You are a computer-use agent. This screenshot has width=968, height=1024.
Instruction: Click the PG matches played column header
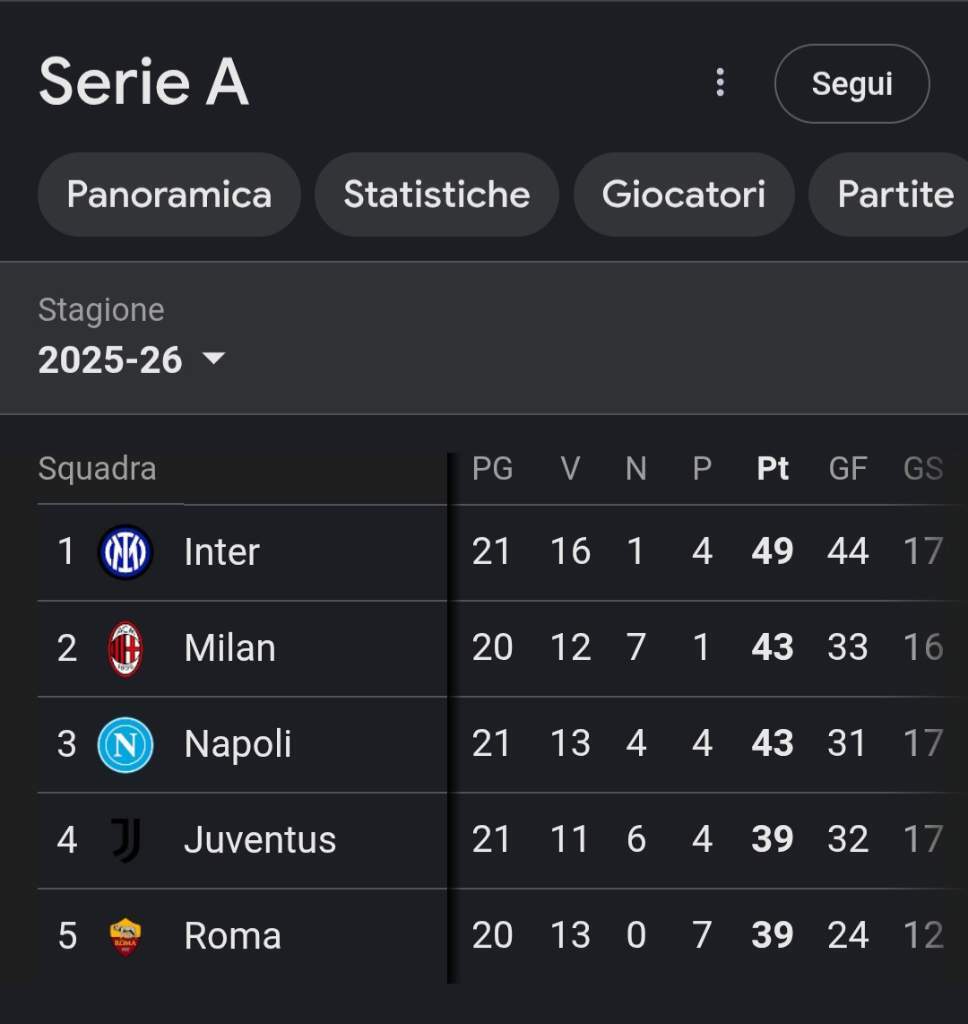pos(492,469)
